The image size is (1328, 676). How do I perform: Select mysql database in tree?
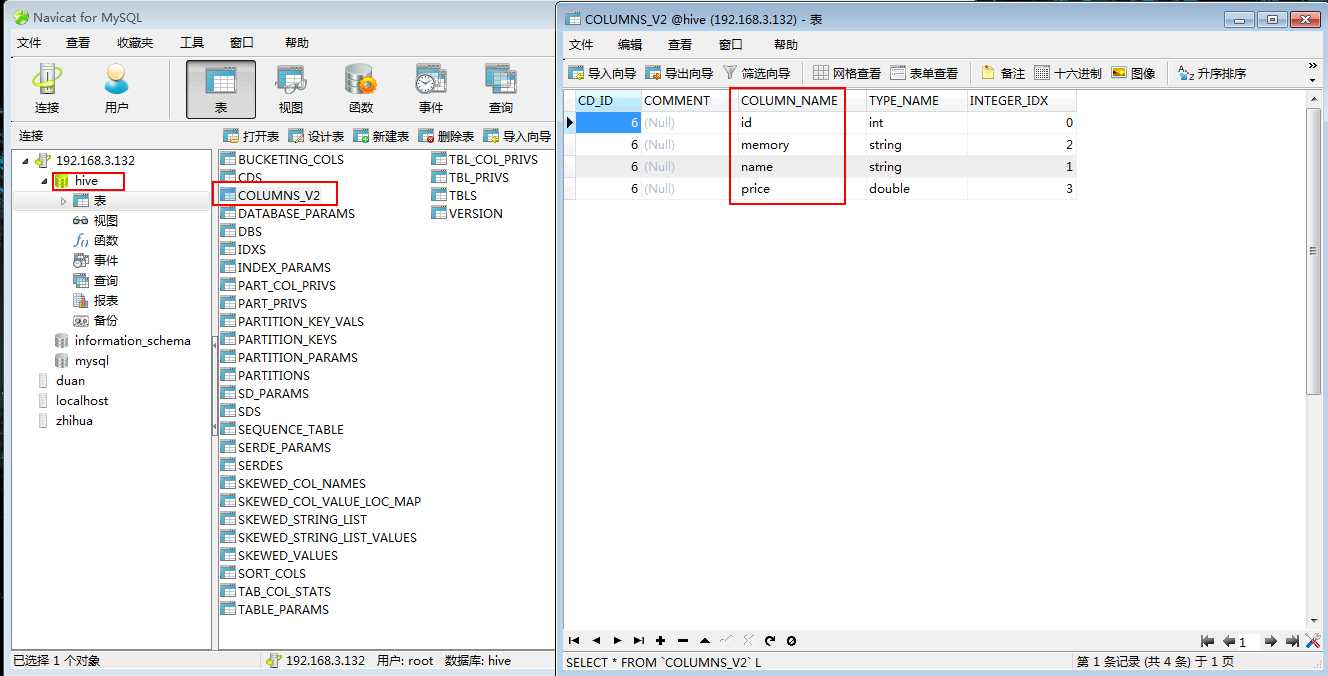(91, 361)
